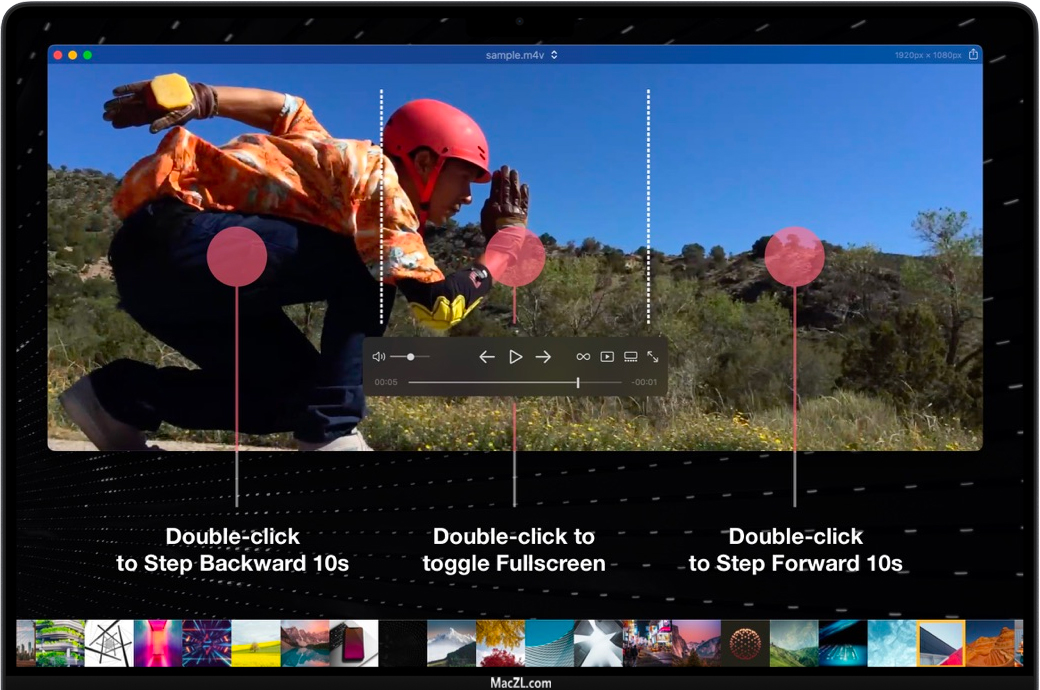Select the black-and-white geometric lines thumbnail
Image resolution: width=1040 pixels, height=690 pixels.
pyautogui.click(x=109, y=643)
